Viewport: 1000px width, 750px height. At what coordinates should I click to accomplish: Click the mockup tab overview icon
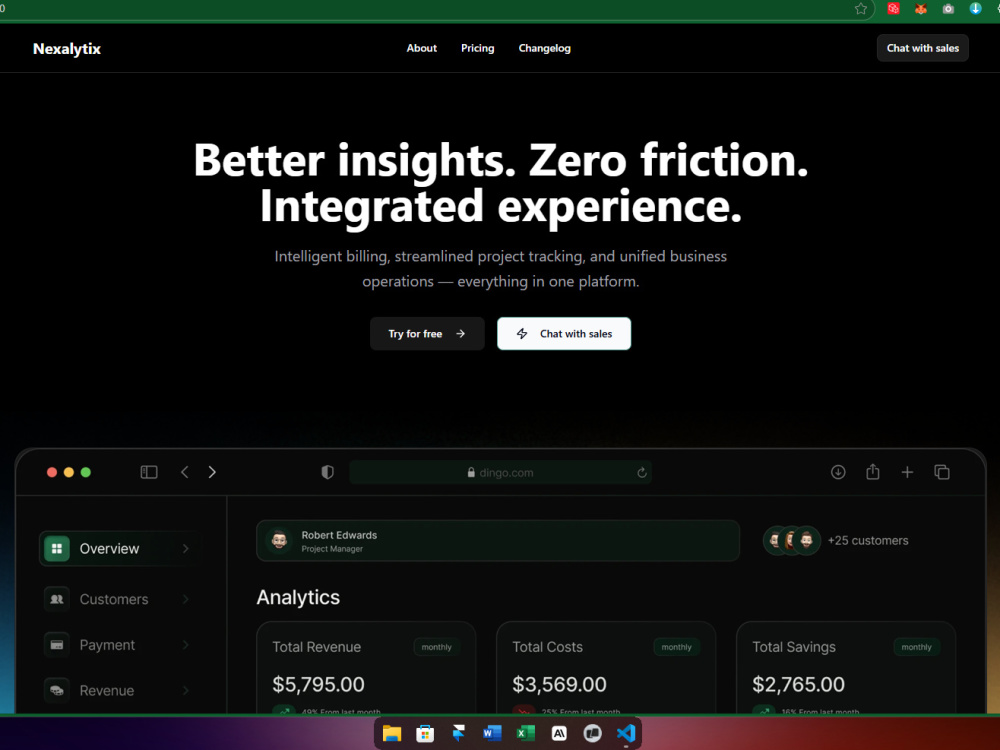click(942, 472)
